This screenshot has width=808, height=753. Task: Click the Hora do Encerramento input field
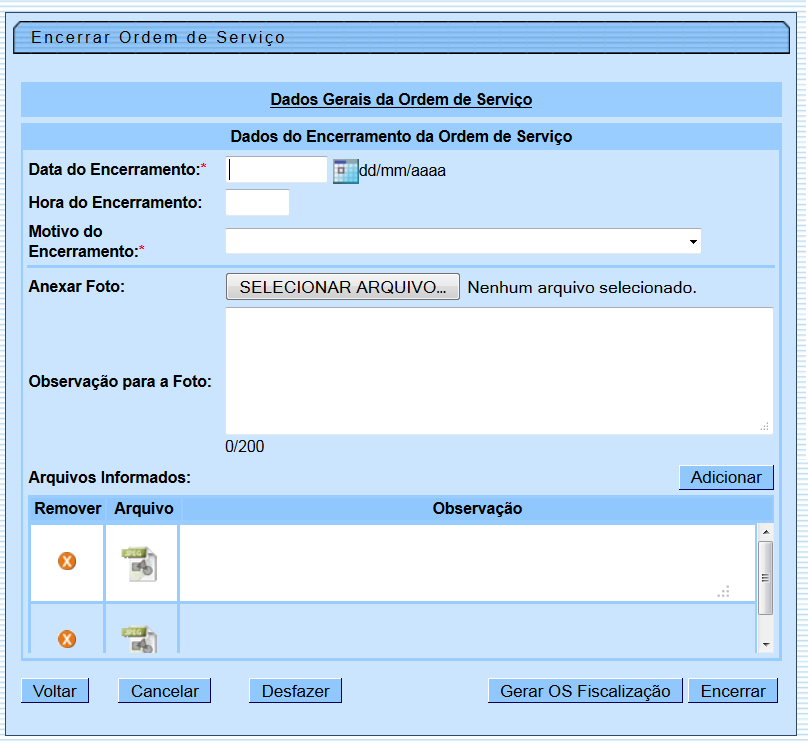258,202
